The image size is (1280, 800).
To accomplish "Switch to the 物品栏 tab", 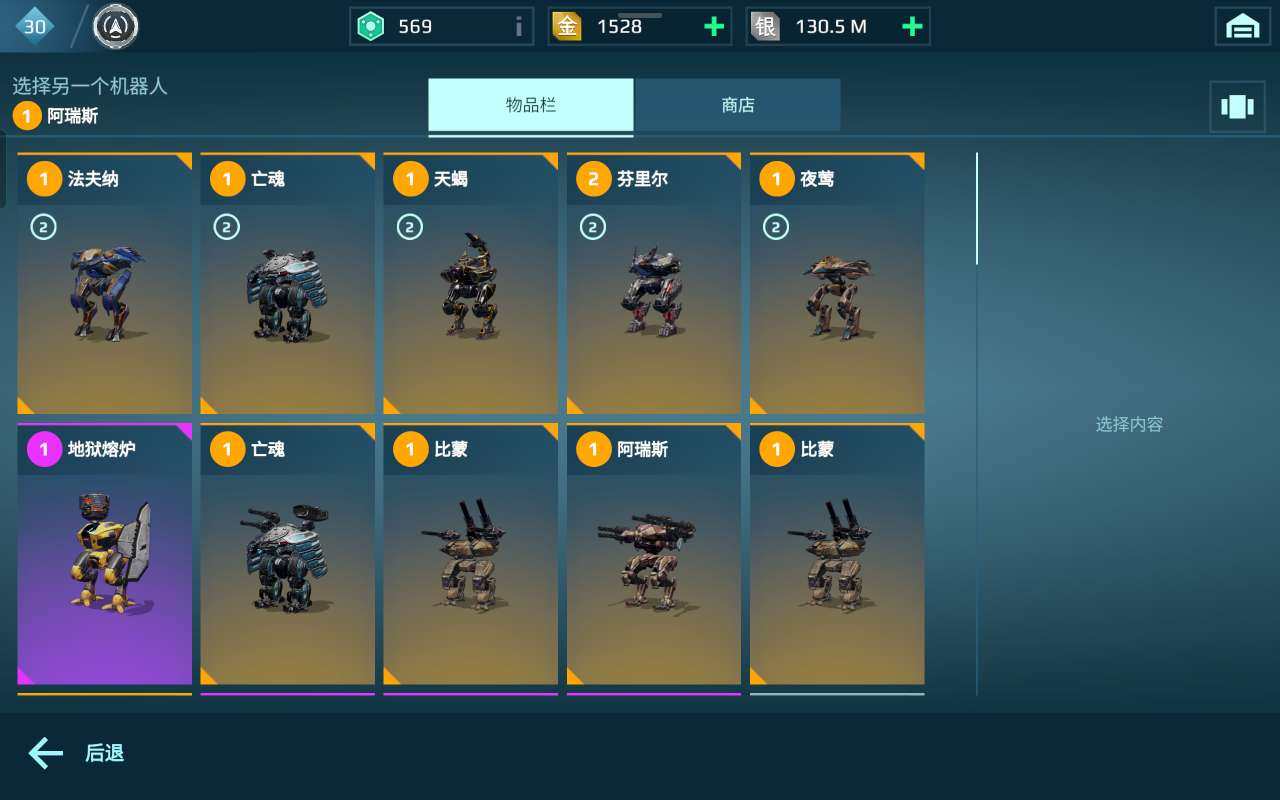I will tap(531, 105).
